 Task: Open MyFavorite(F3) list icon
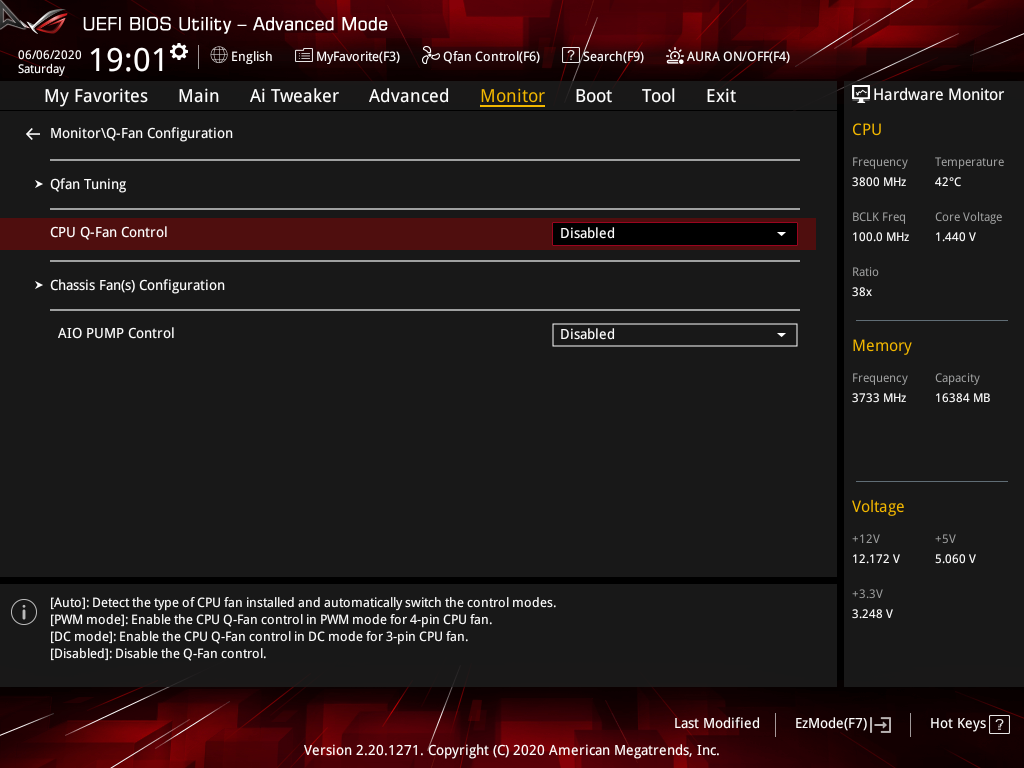tap(304, 56)
